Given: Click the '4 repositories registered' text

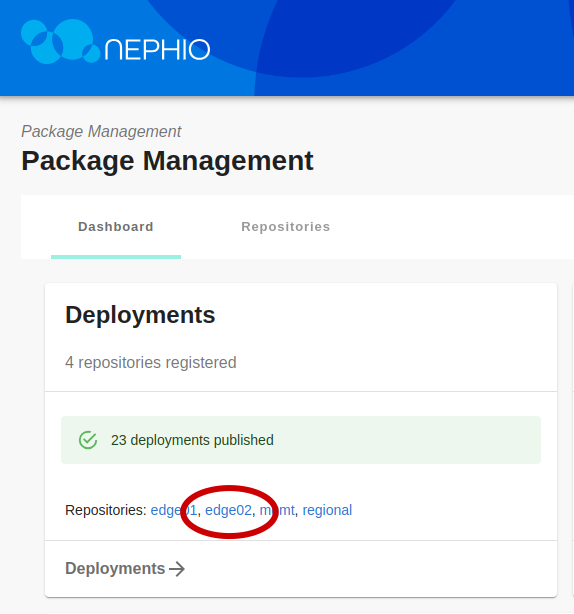Looking at the screenshot, I should (151, 363).
